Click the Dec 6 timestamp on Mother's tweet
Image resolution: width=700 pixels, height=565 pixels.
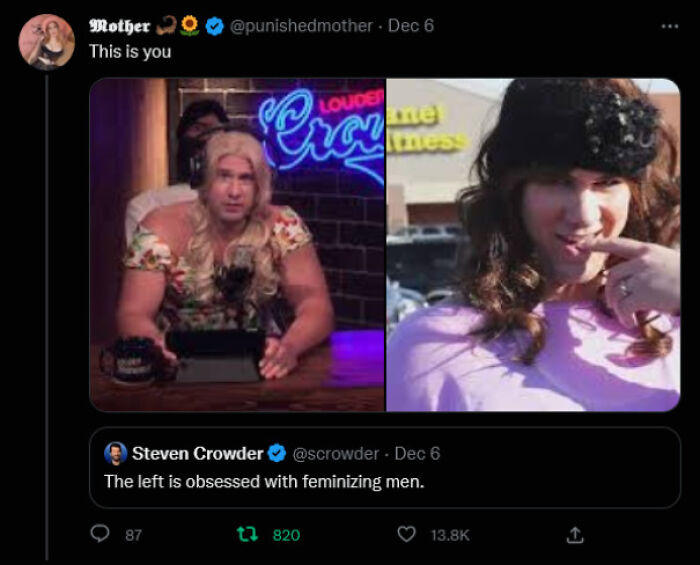pyautogui.click(x=410, y=26)
